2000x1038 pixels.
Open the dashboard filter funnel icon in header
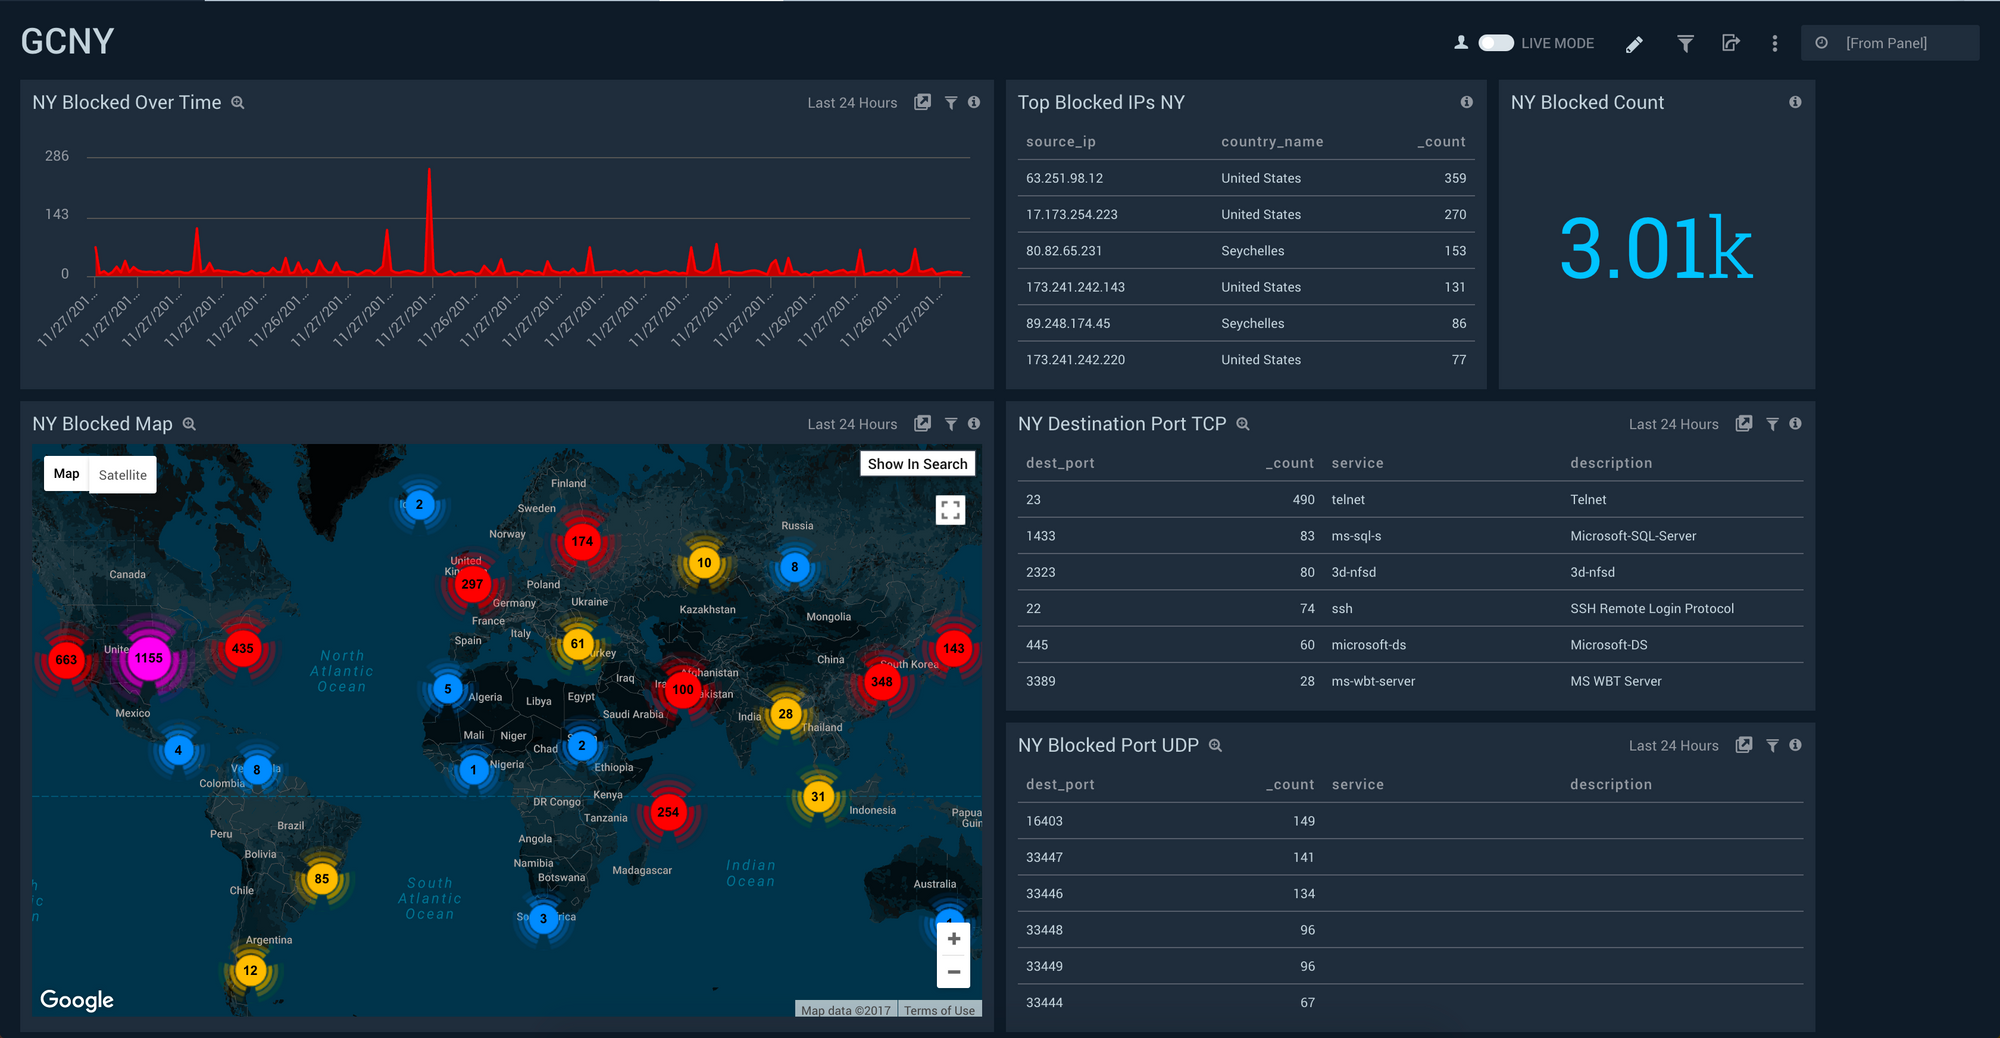point(1685,43)
